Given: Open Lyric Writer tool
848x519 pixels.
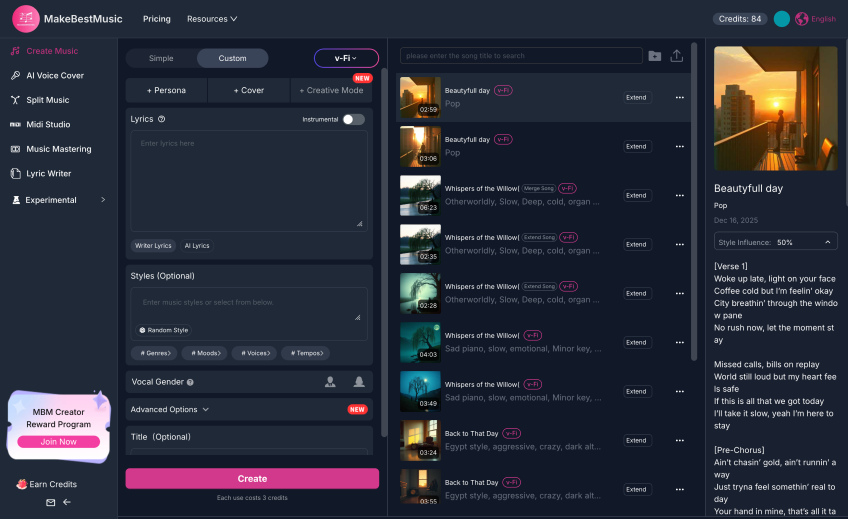Looking at the screenshot, I should click(x=41, y=174).
